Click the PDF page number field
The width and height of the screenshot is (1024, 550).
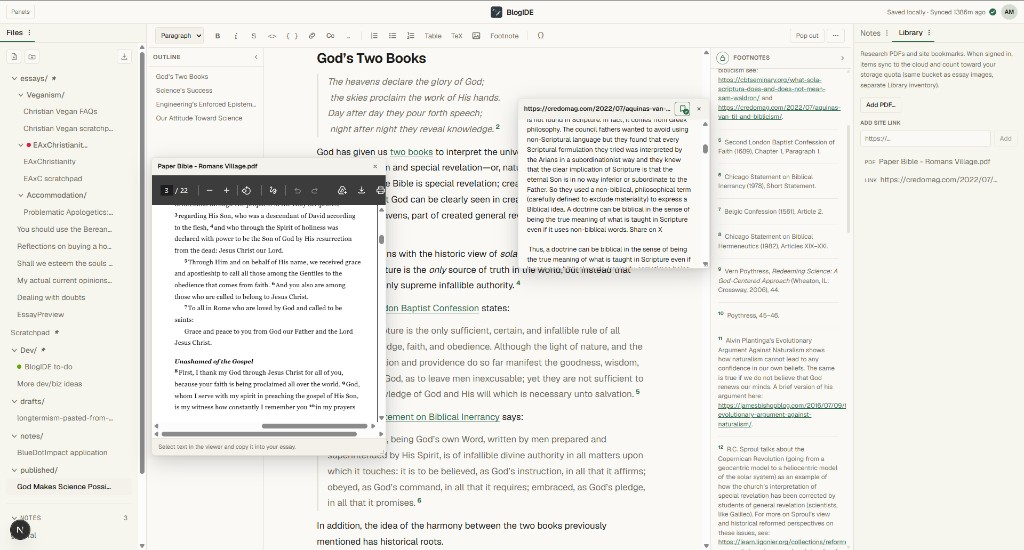pos(167,191)
